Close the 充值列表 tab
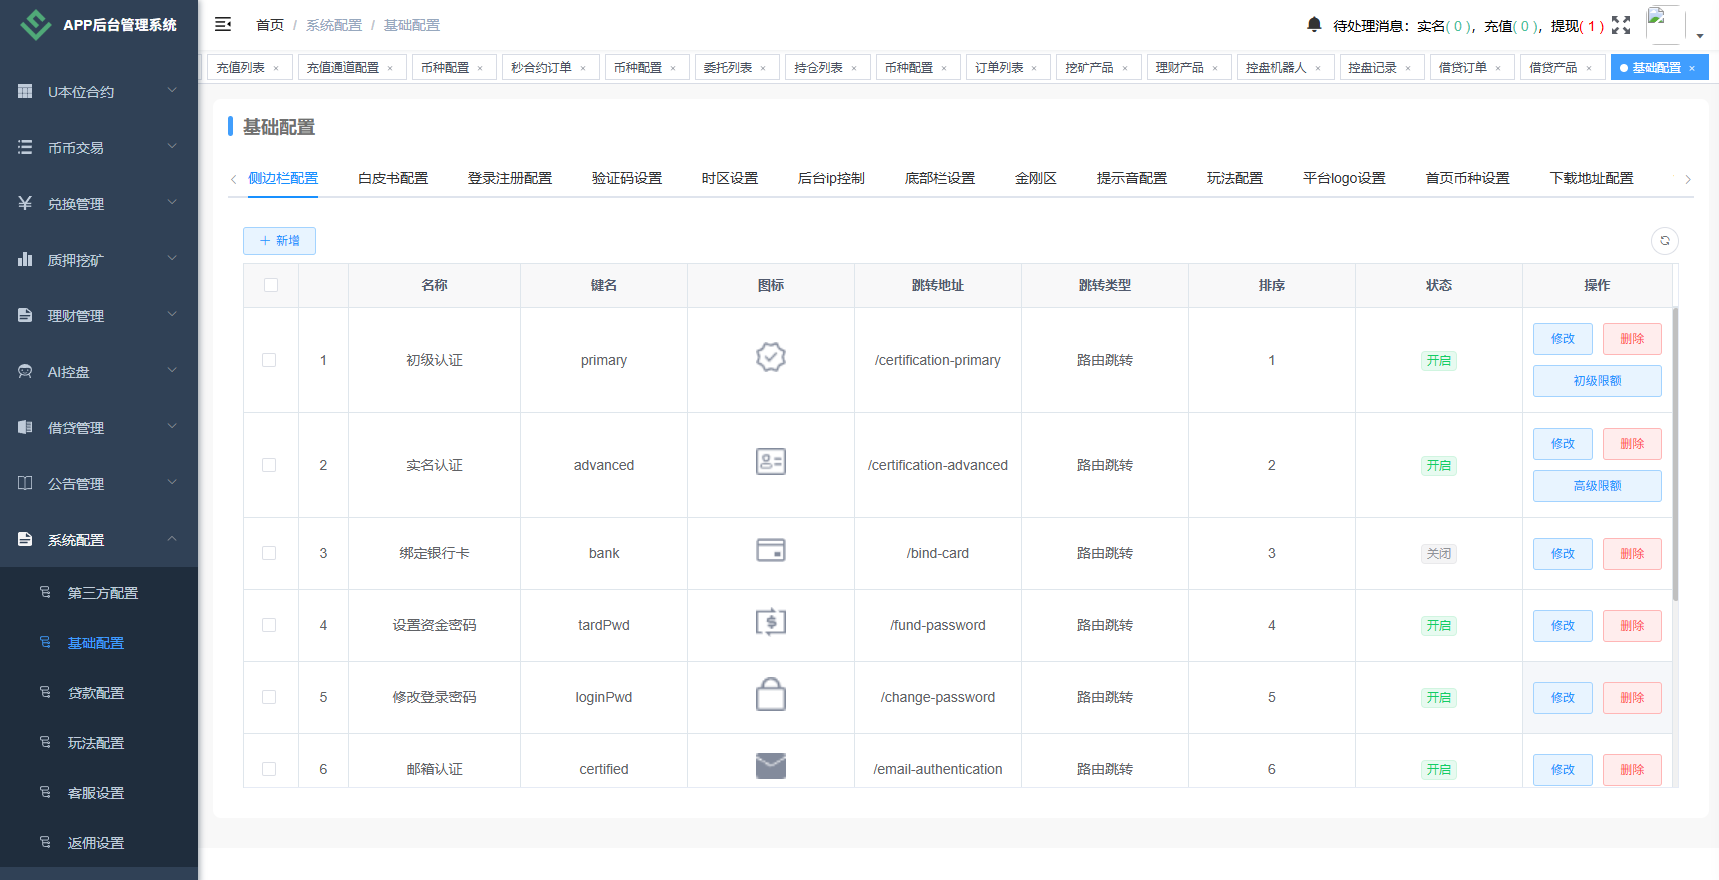1719x880 pixels. (276, 68)
